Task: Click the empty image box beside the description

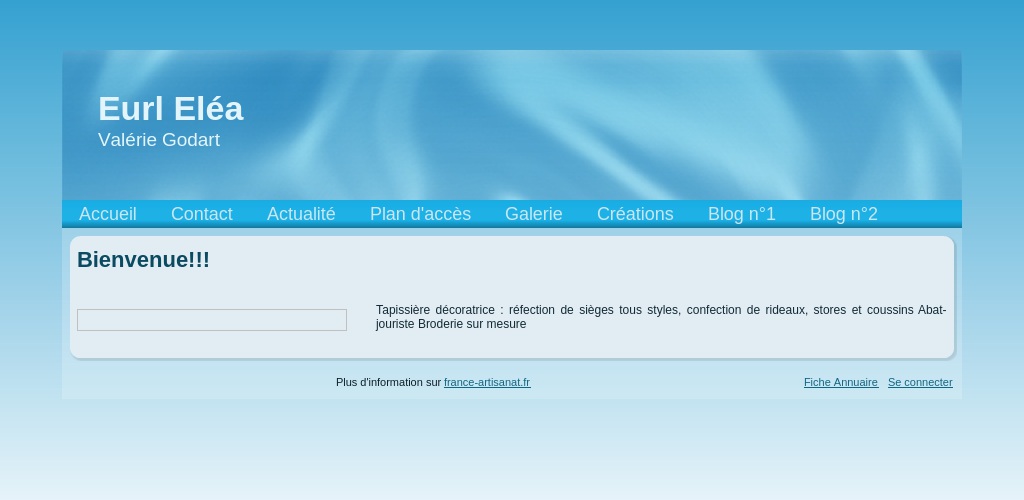Action: coord(212,320)
